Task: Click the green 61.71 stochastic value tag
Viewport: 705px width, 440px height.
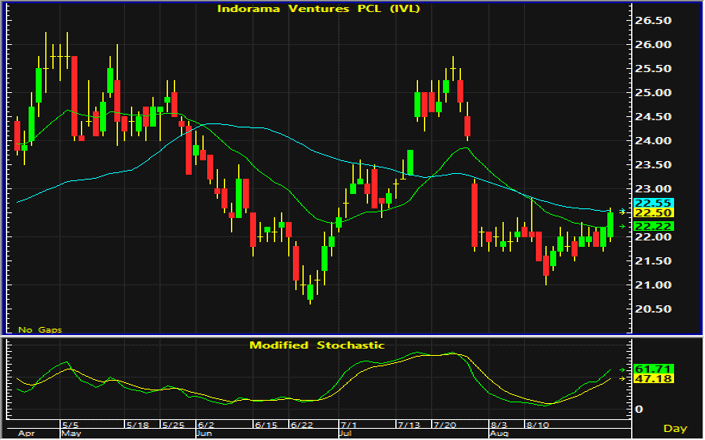Action: coord(653,369)
